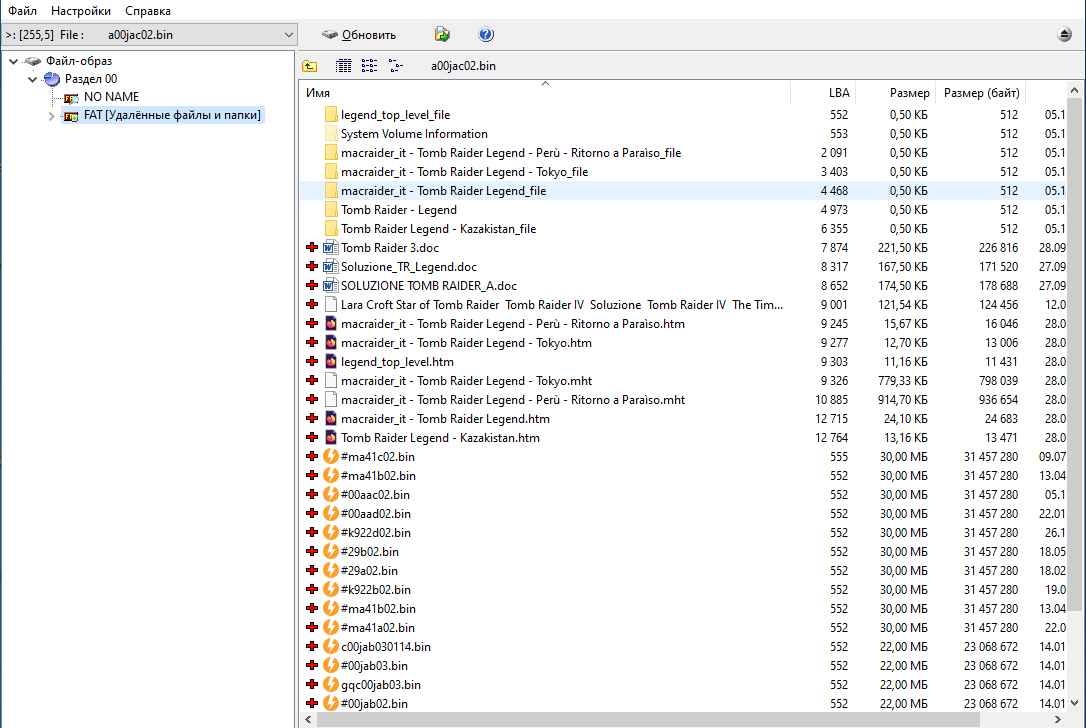1086x728 pixels.
Task: Select the Tomb Raider - Legend folder
Action: coord(398,210)
